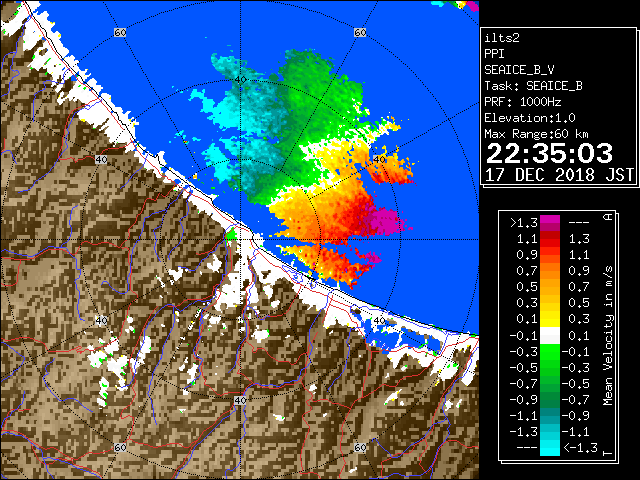Select the 17 DEC 2018 JST date
Image resolution: width=640 pixels, height=480 pixels.
(x=559, y=175)
